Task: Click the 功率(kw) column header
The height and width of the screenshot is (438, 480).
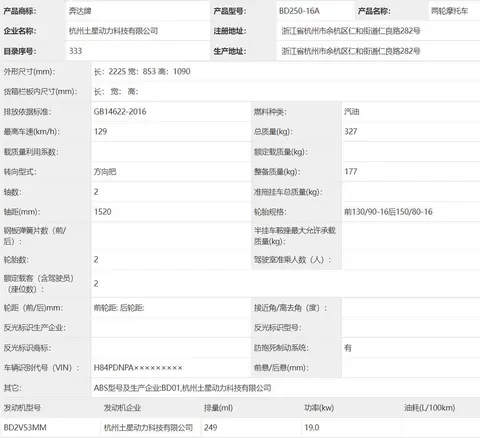Action: [x=319, y=408]
